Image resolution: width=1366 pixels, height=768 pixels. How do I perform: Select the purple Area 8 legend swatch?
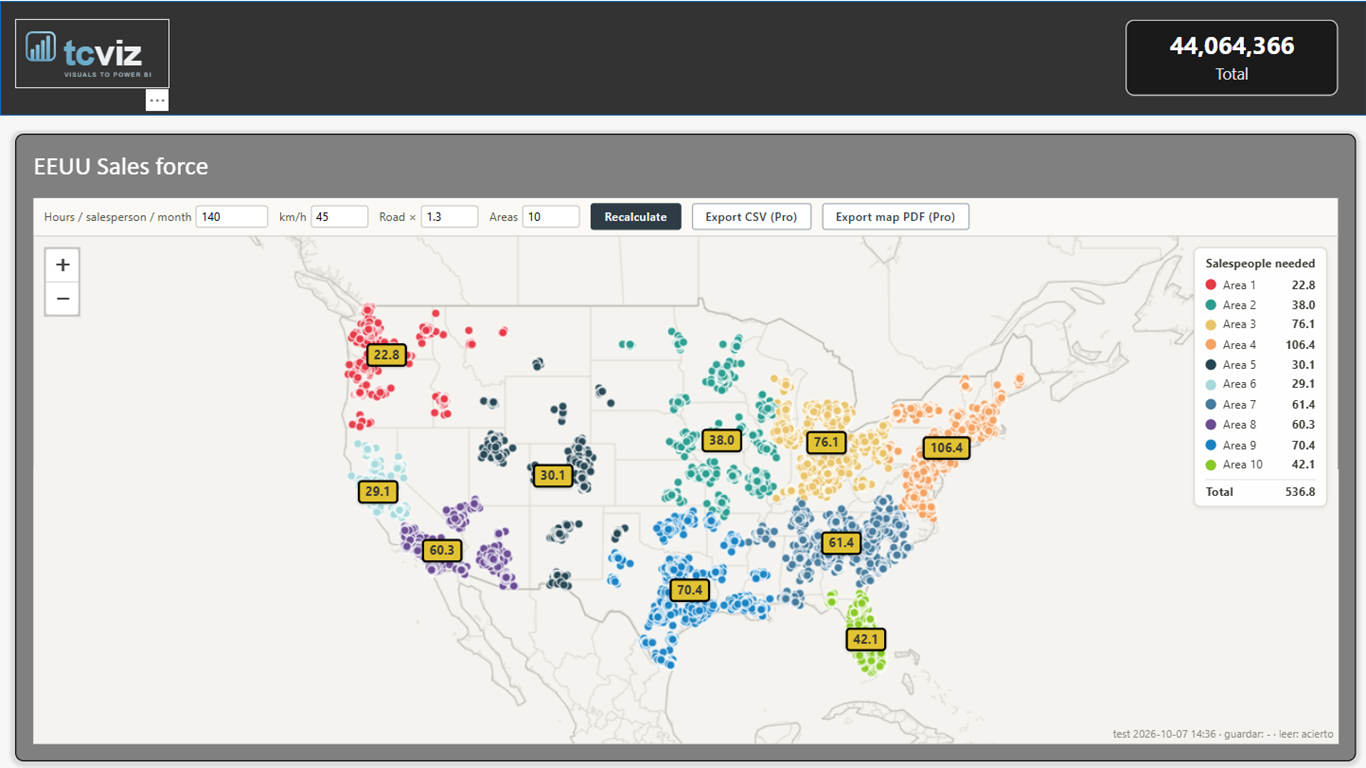(1211, 425)
